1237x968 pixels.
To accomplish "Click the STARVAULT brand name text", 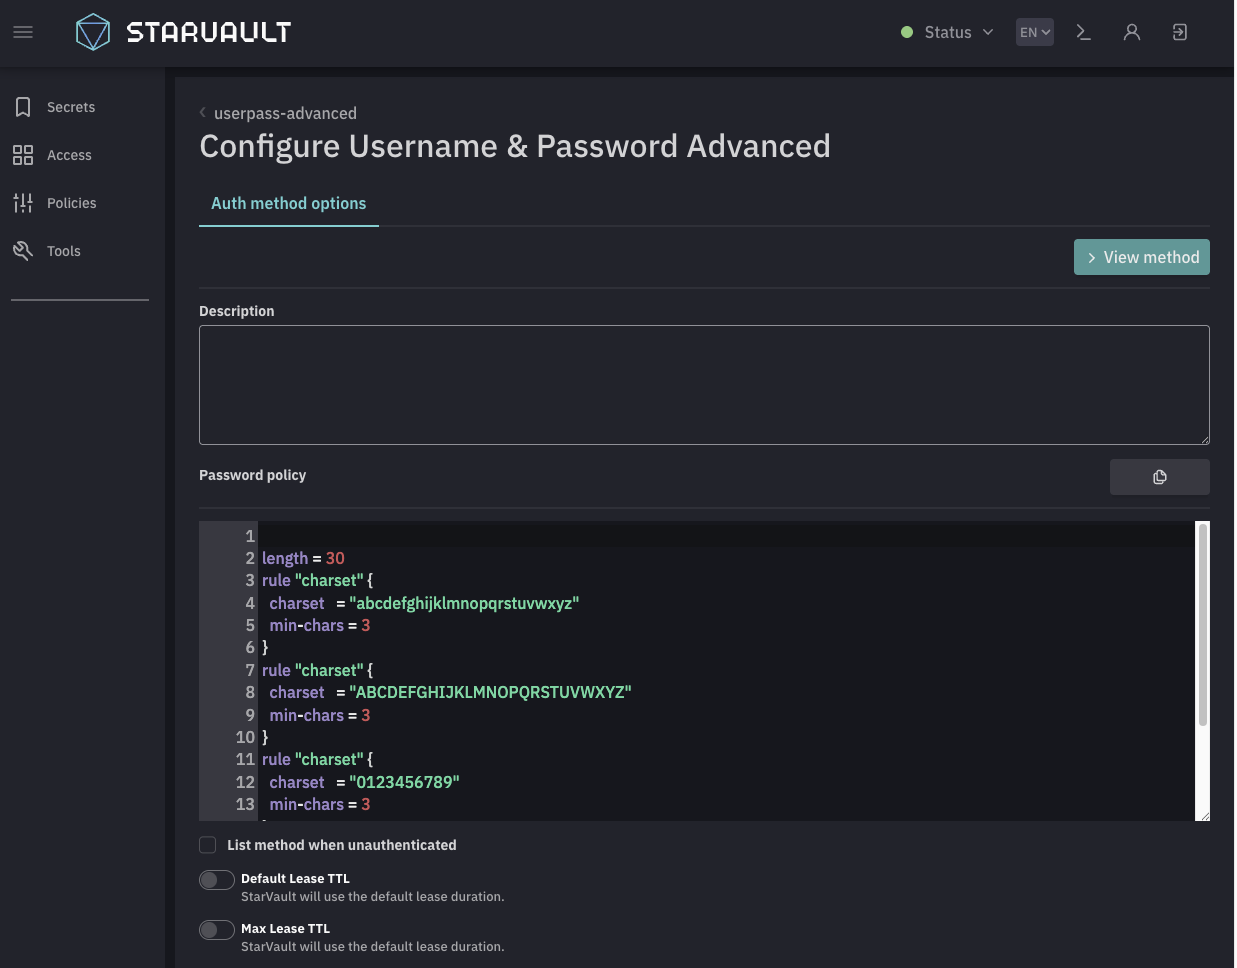I will 209,32.
